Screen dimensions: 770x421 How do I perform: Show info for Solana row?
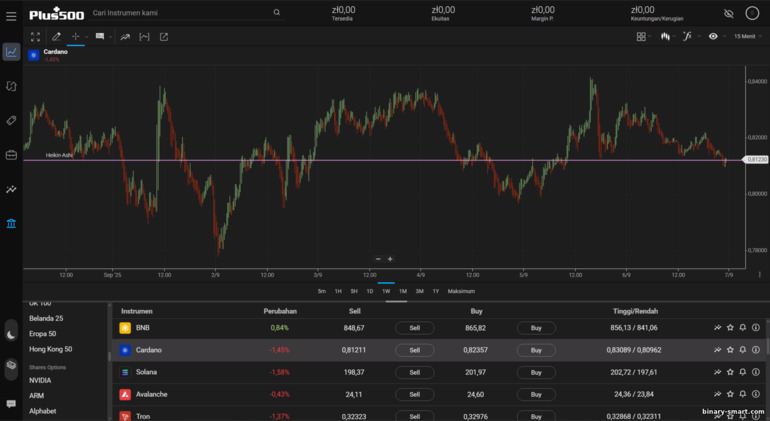coord(756,372)
